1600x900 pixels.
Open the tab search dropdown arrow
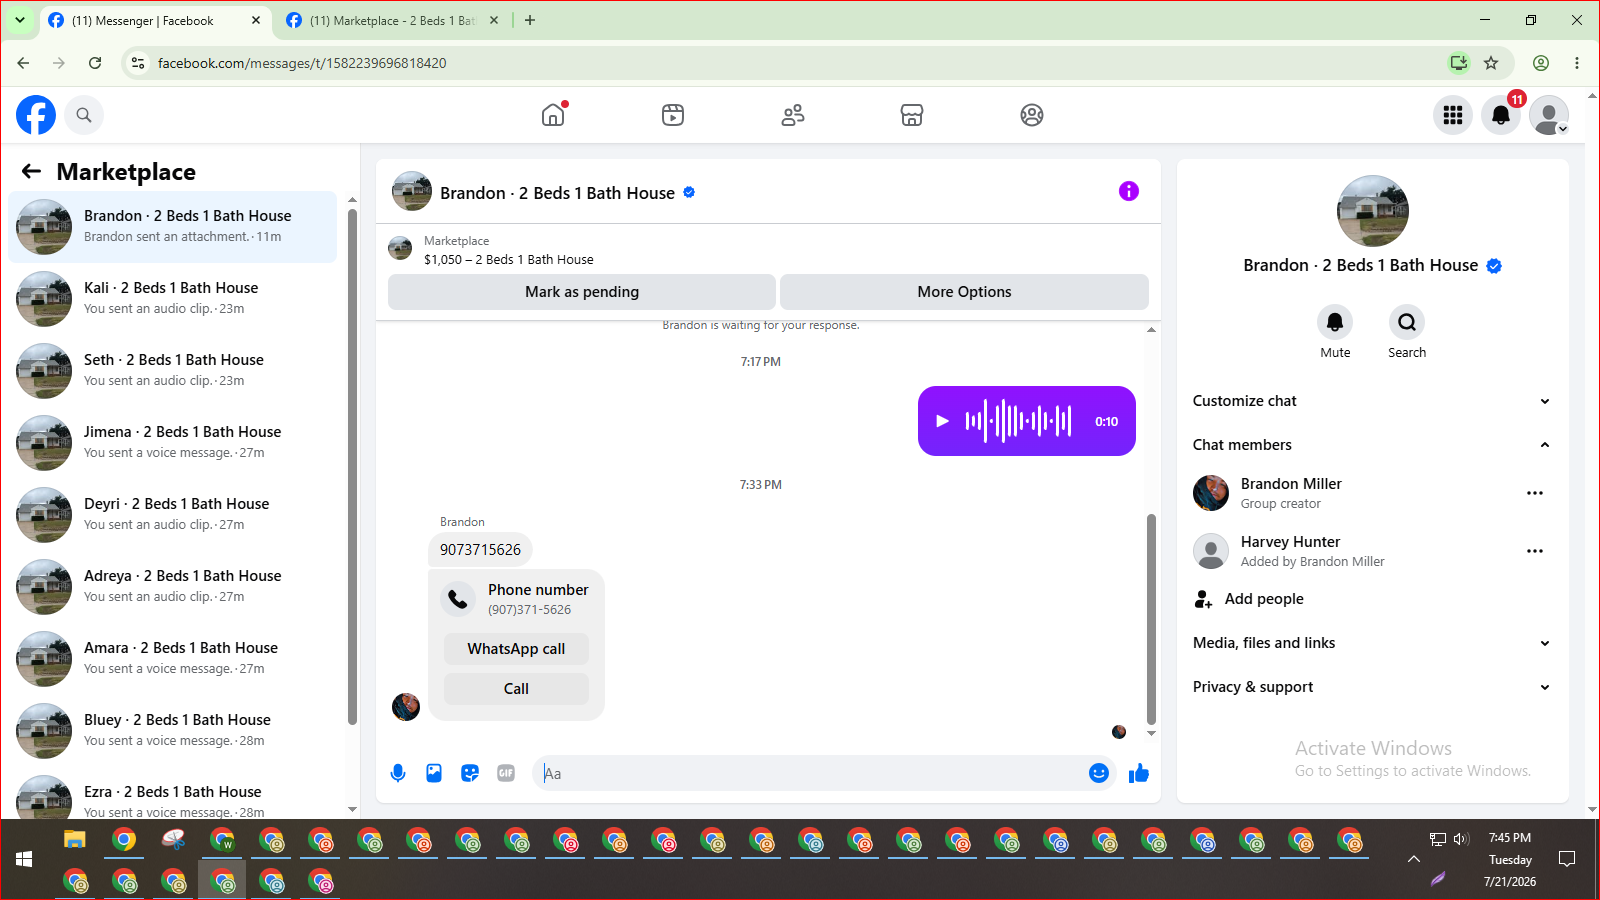pyautogui.click(x=20, y=20)
